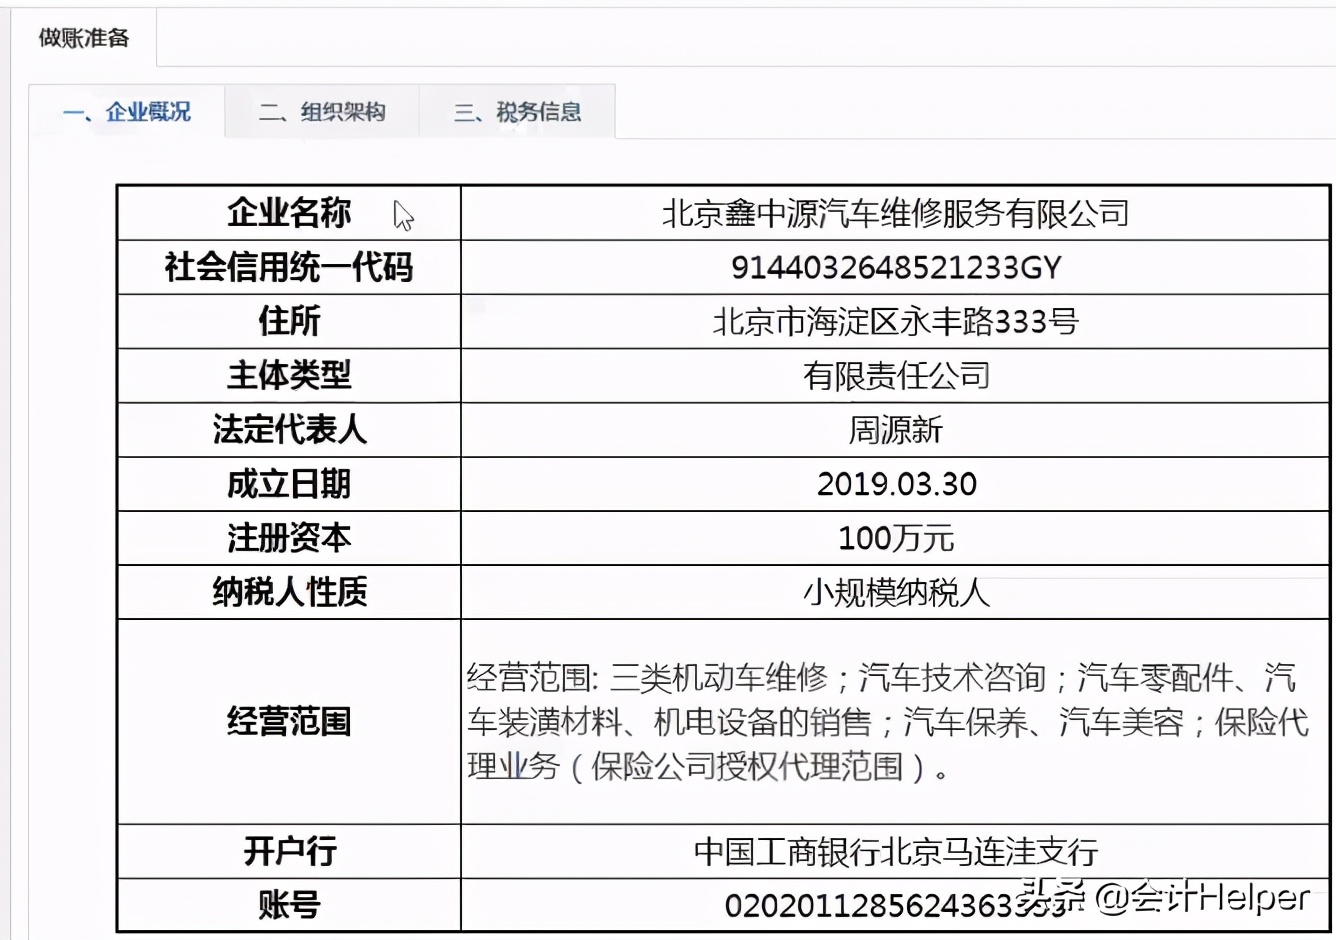Open the 税务信息 tab
The width and height of the screenshot is (1336, 940).
click(519, 112)
